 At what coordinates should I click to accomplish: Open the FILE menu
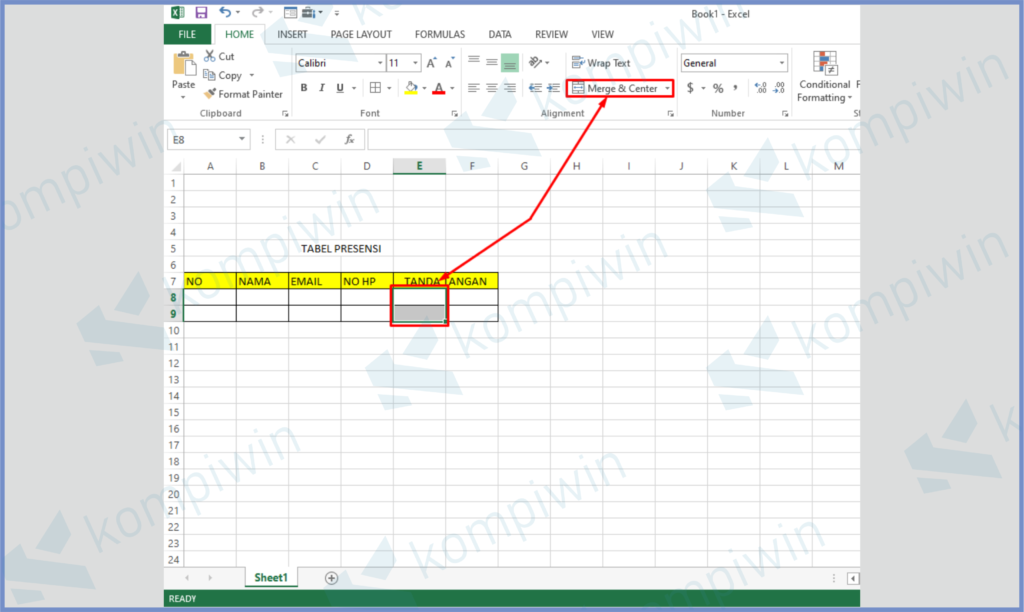(x=187, y=34)
